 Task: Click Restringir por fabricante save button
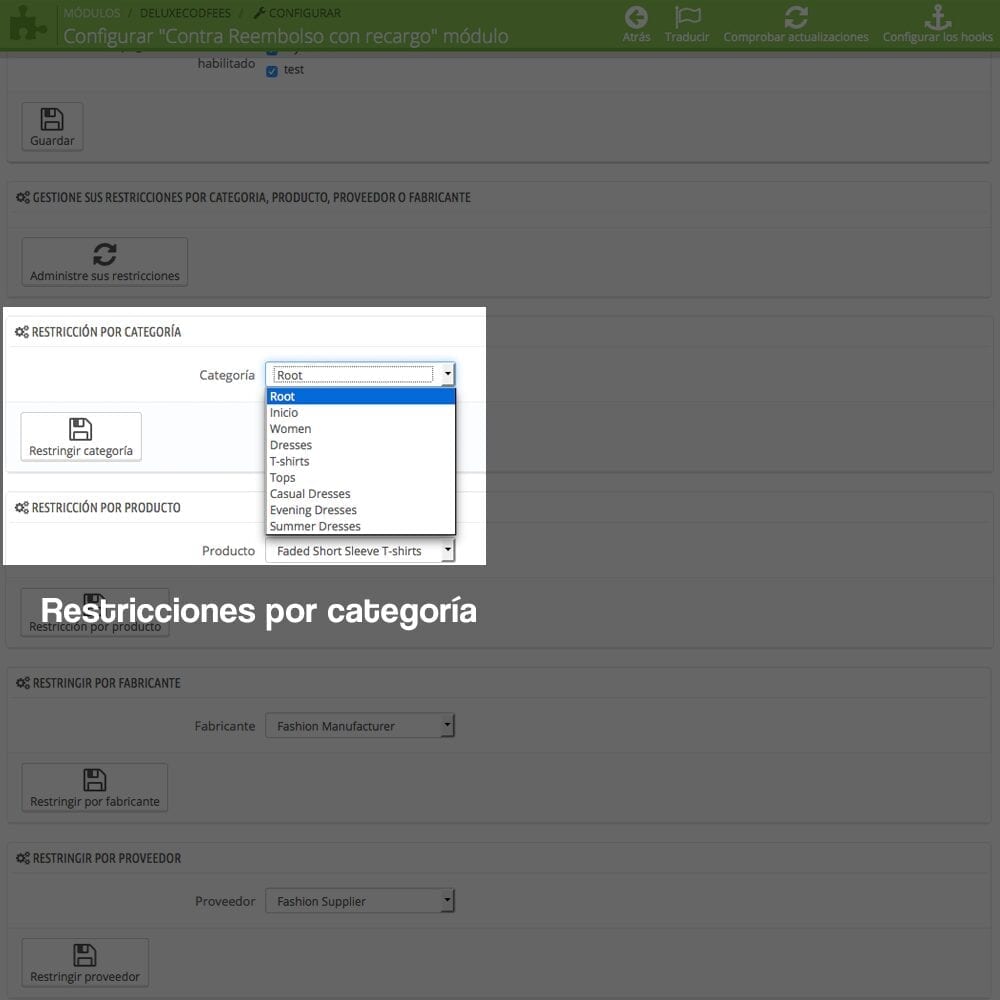tap(95, 788)
